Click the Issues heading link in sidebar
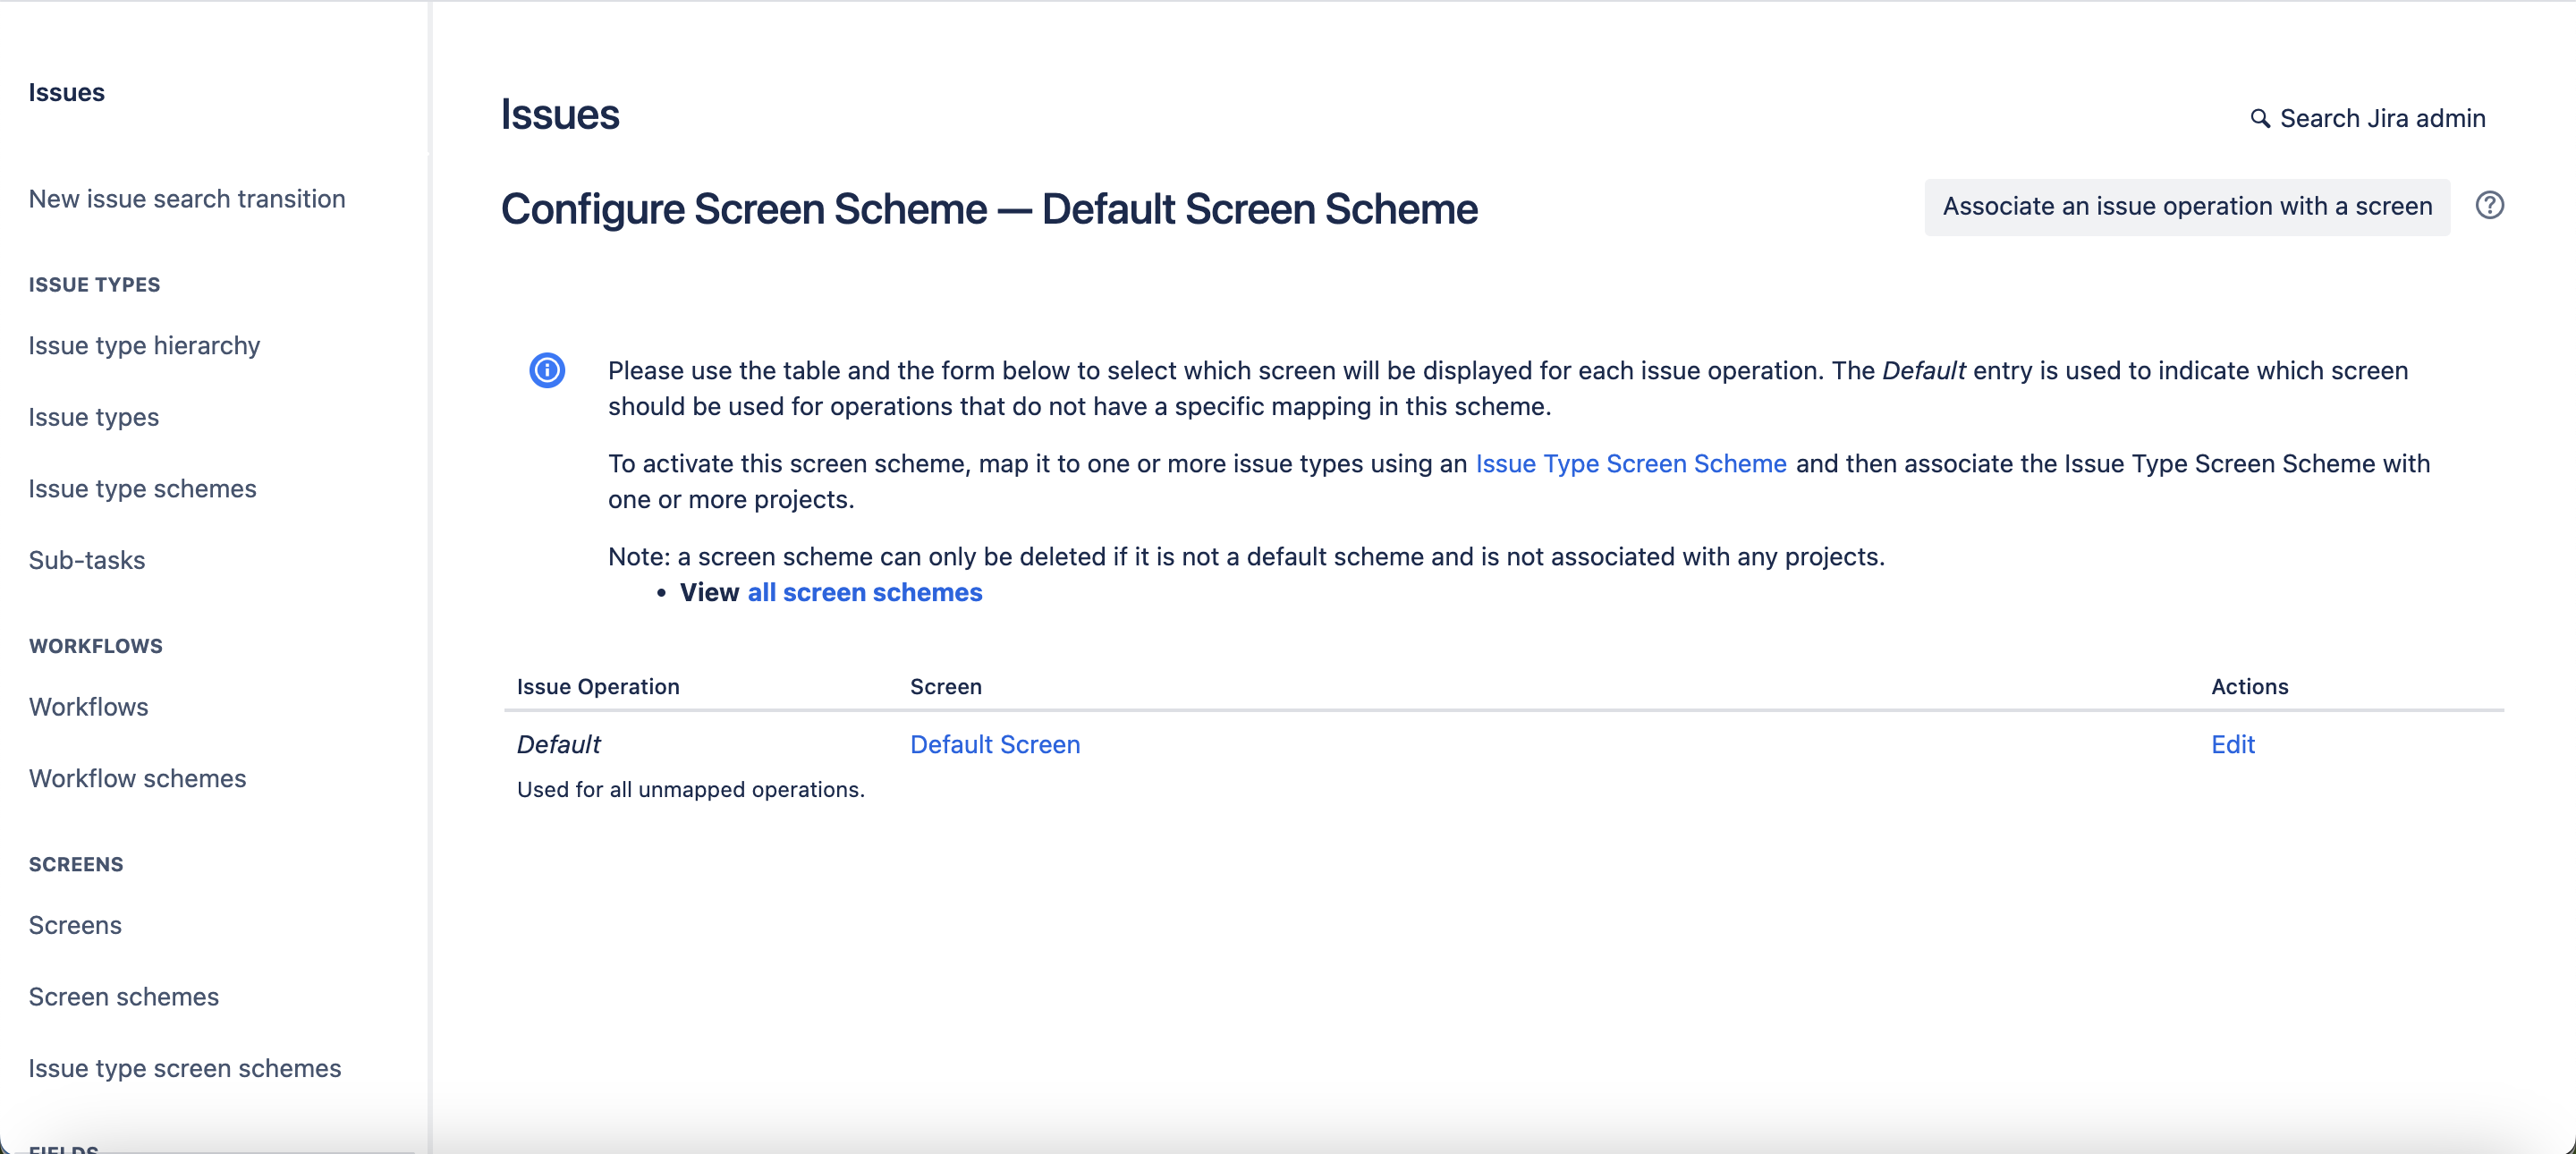2576x1154 pixels. (66, 92)
